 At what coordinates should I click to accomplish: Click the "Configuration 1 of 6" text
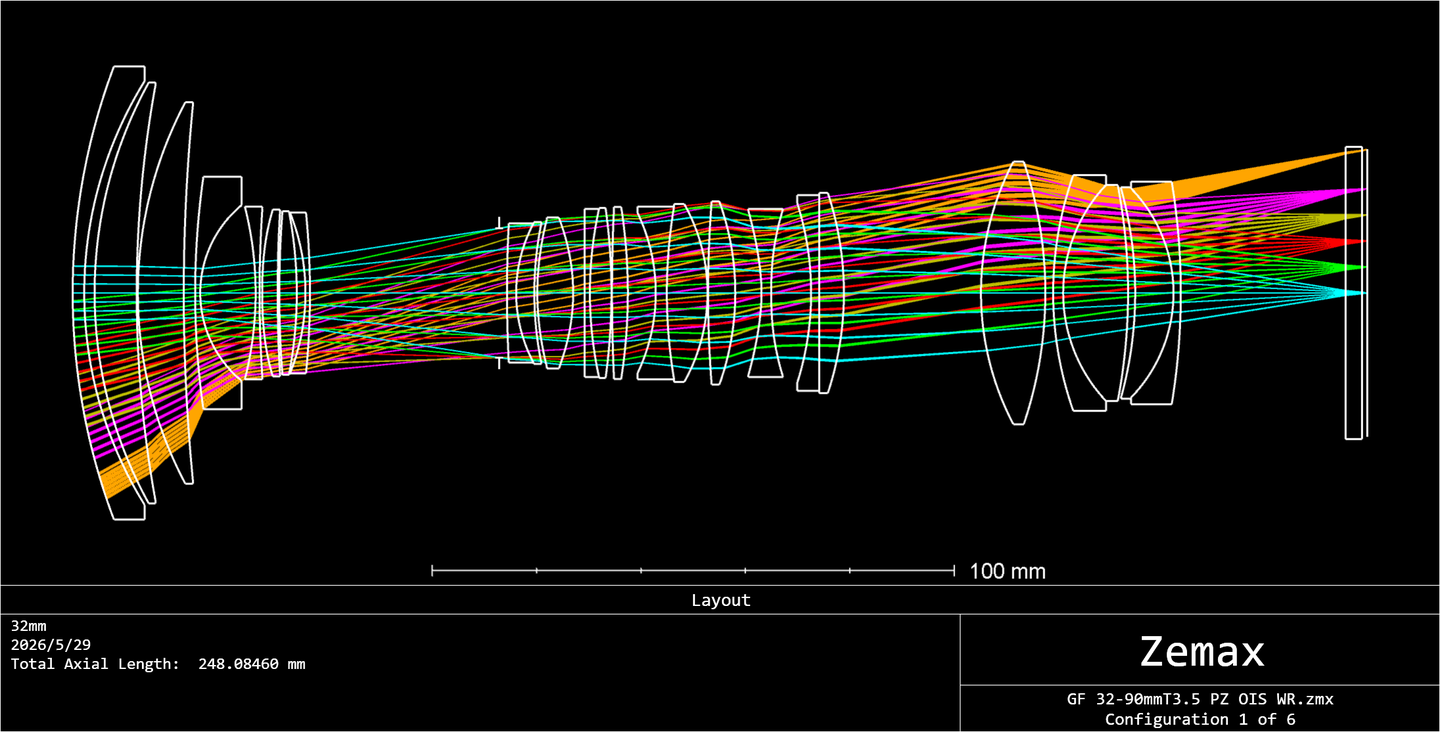1200,719
